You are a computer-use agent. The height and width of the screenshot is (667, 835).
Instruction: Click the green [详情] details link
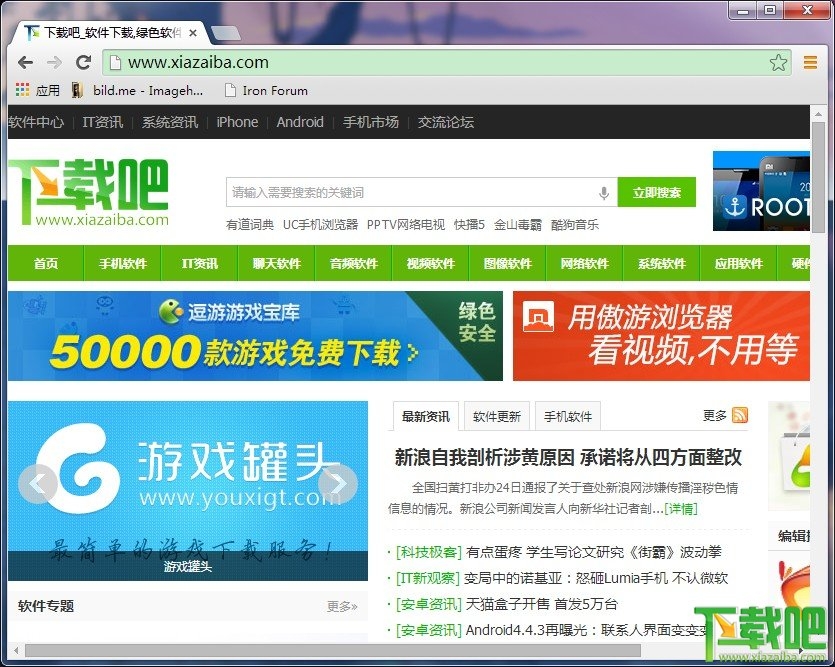coord(681,509)
